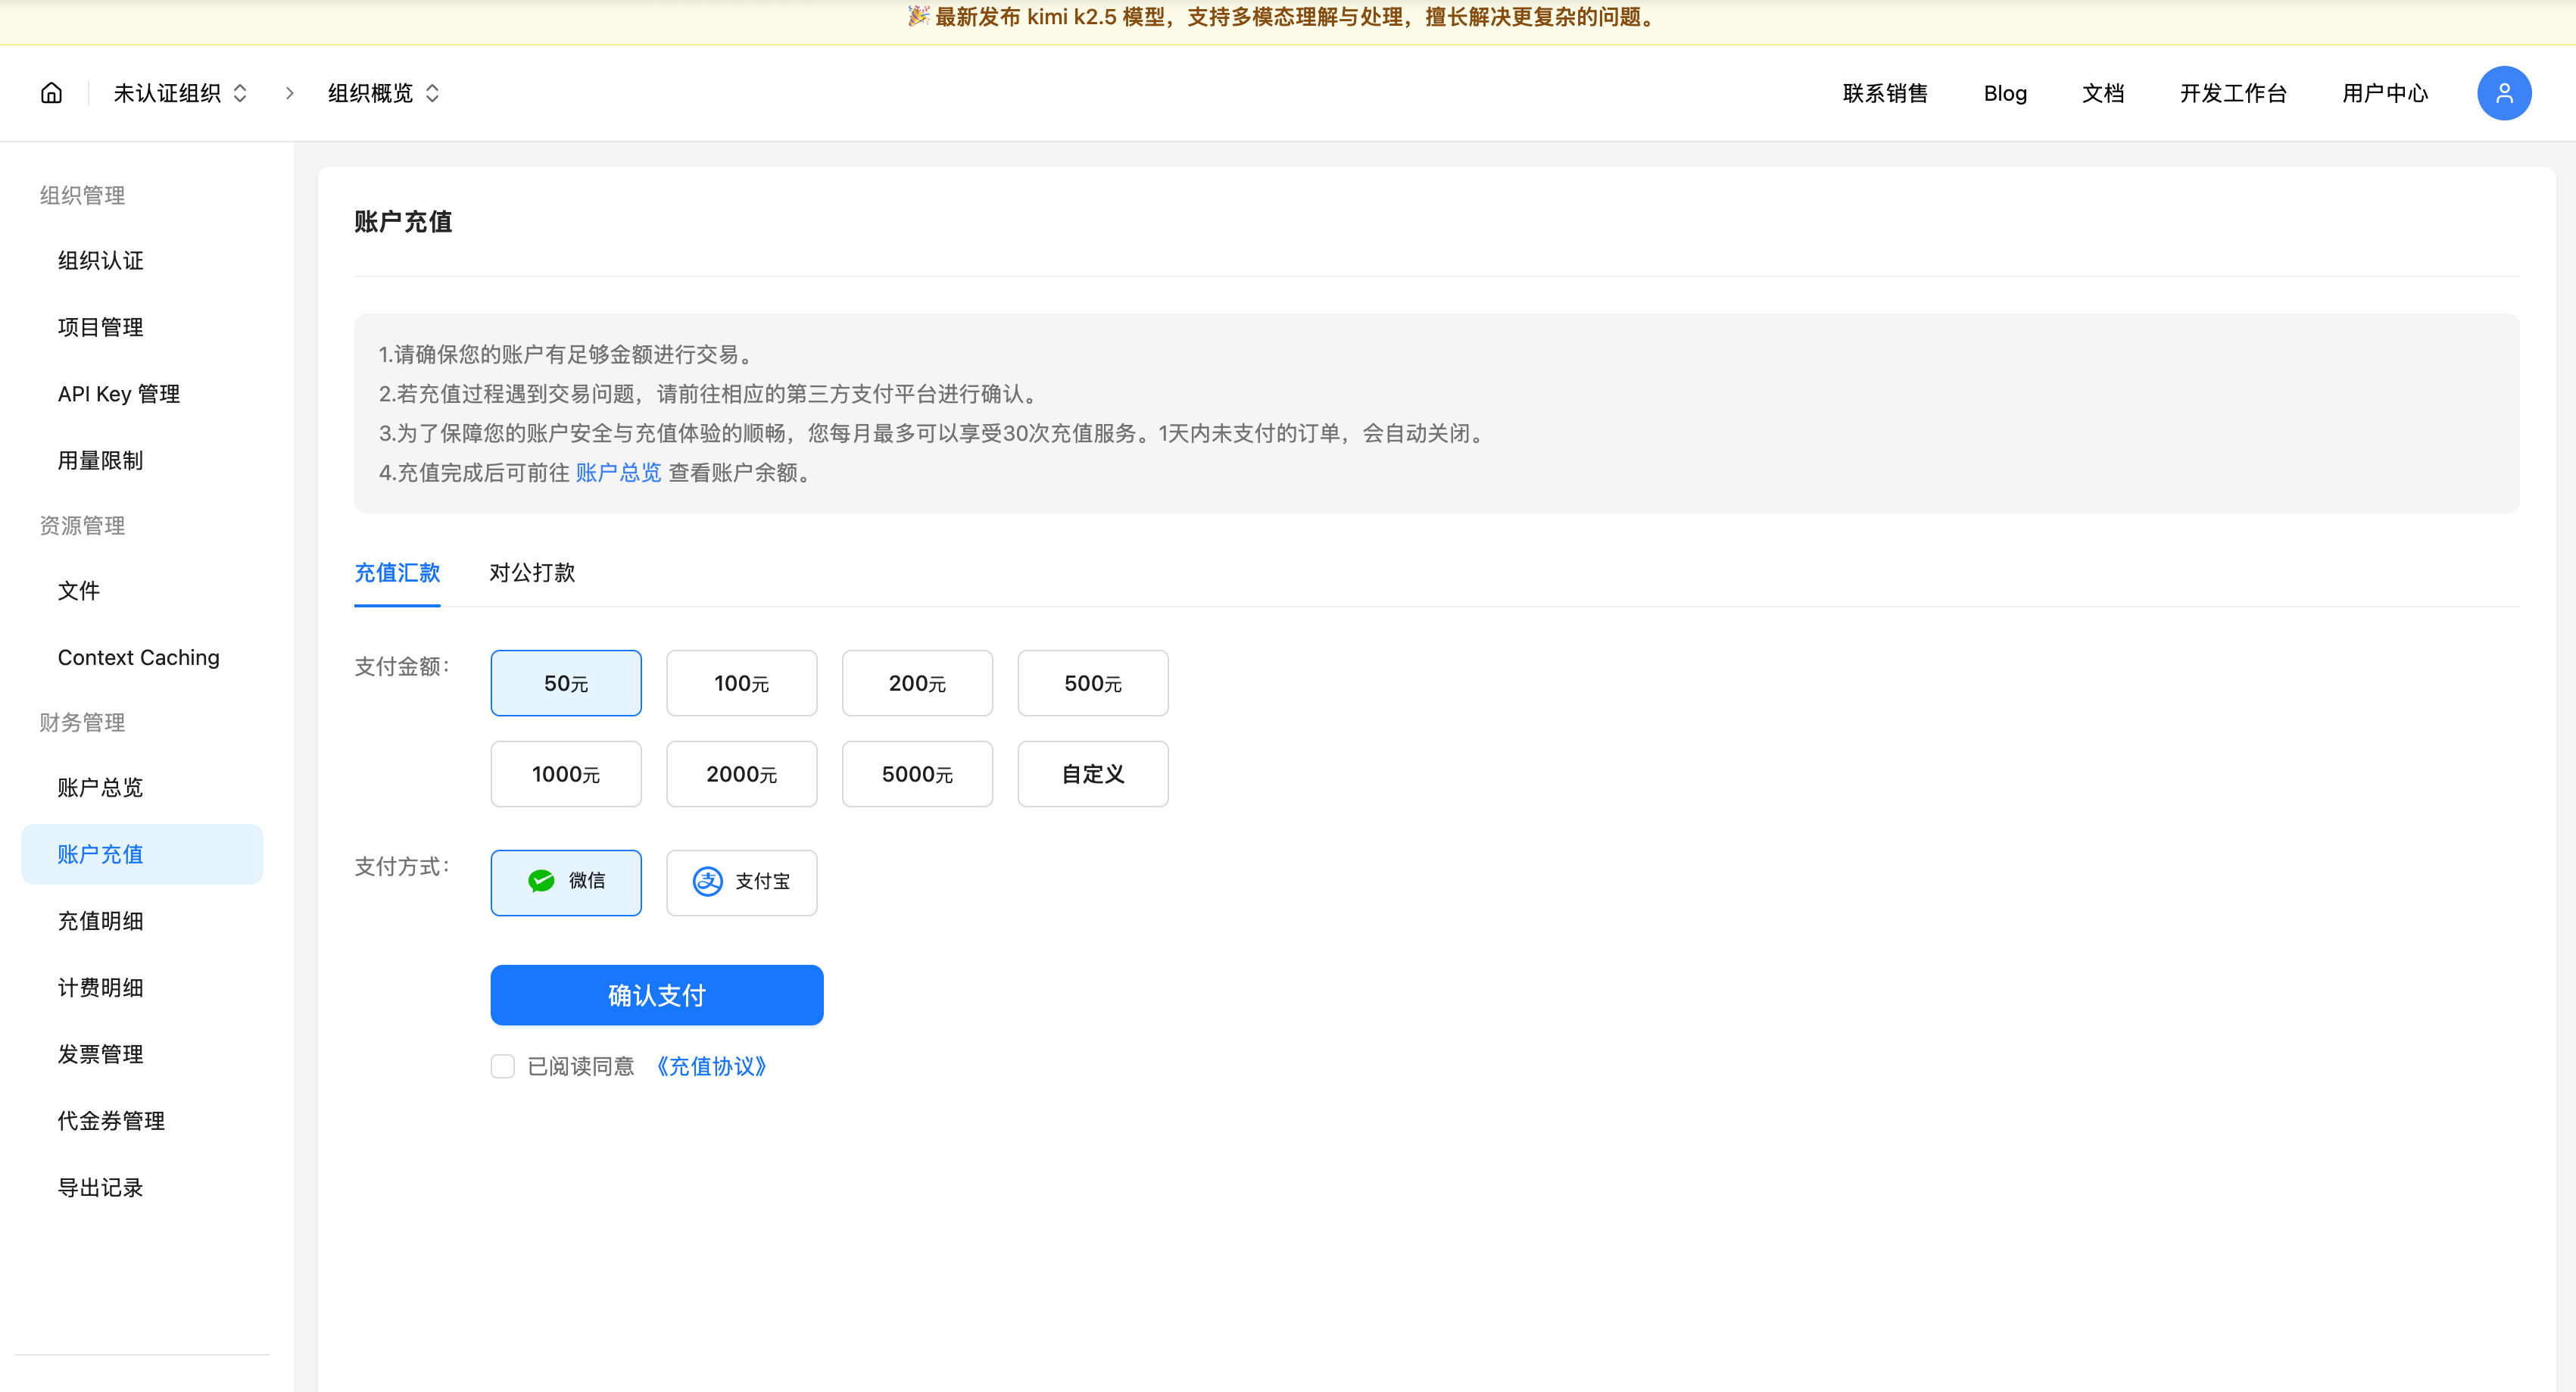Click the party popper announcement icon
The image size is (2576, 1392).
click(x=917, y=16)
